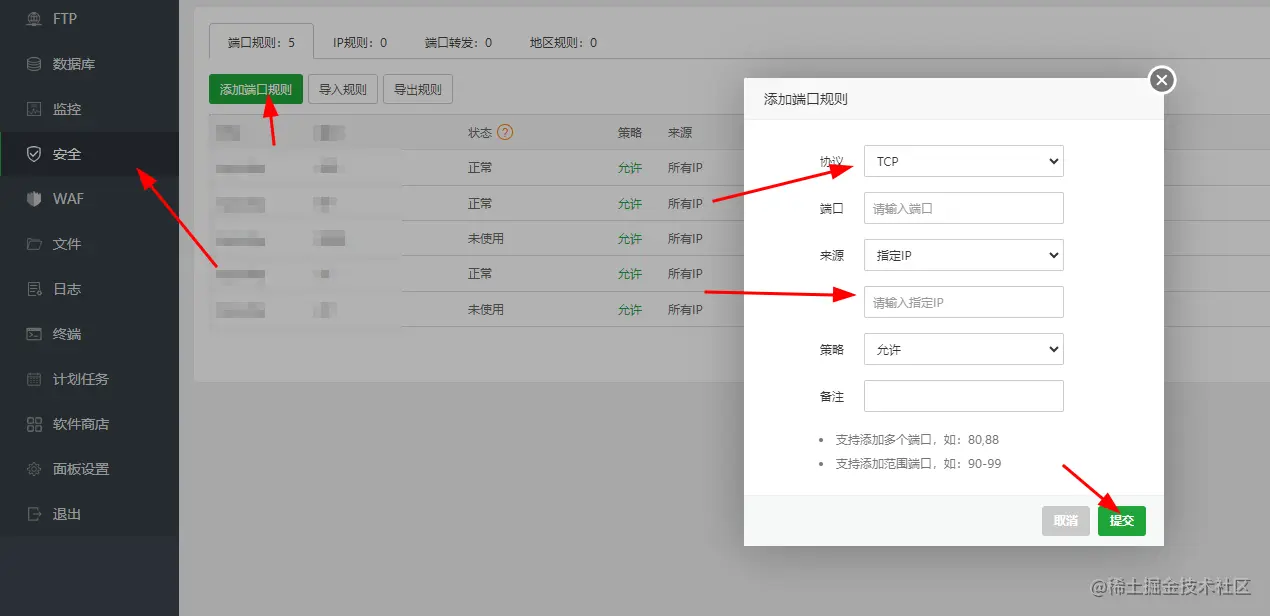
Task: Open 数据库 menu item
Action: [74, 64]
